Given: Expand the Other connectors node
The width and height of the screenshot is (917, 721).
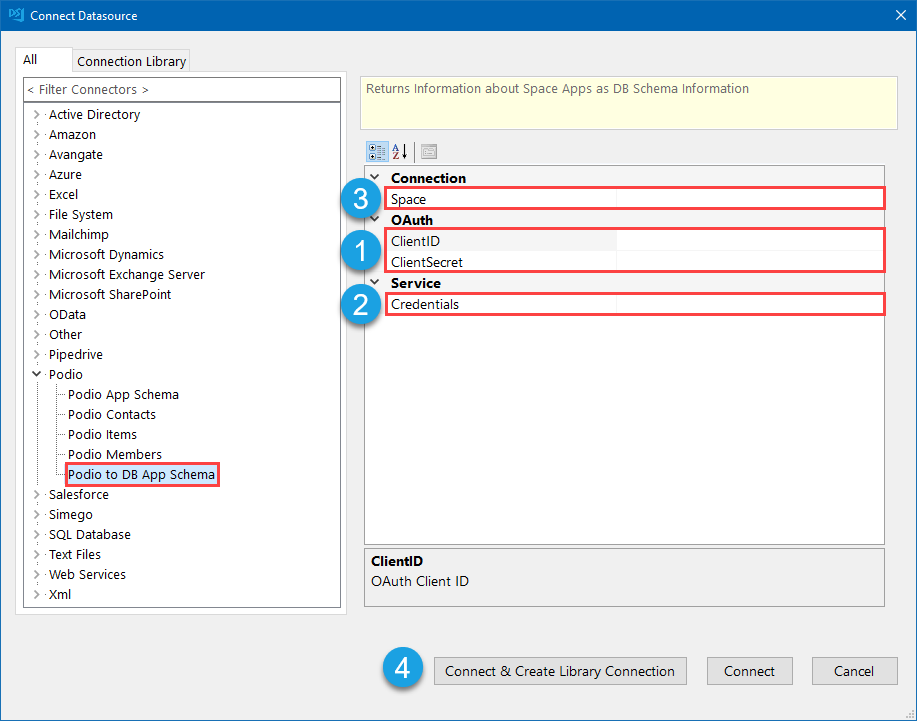Looking at the screenshot, I should [x=37, y=334].
